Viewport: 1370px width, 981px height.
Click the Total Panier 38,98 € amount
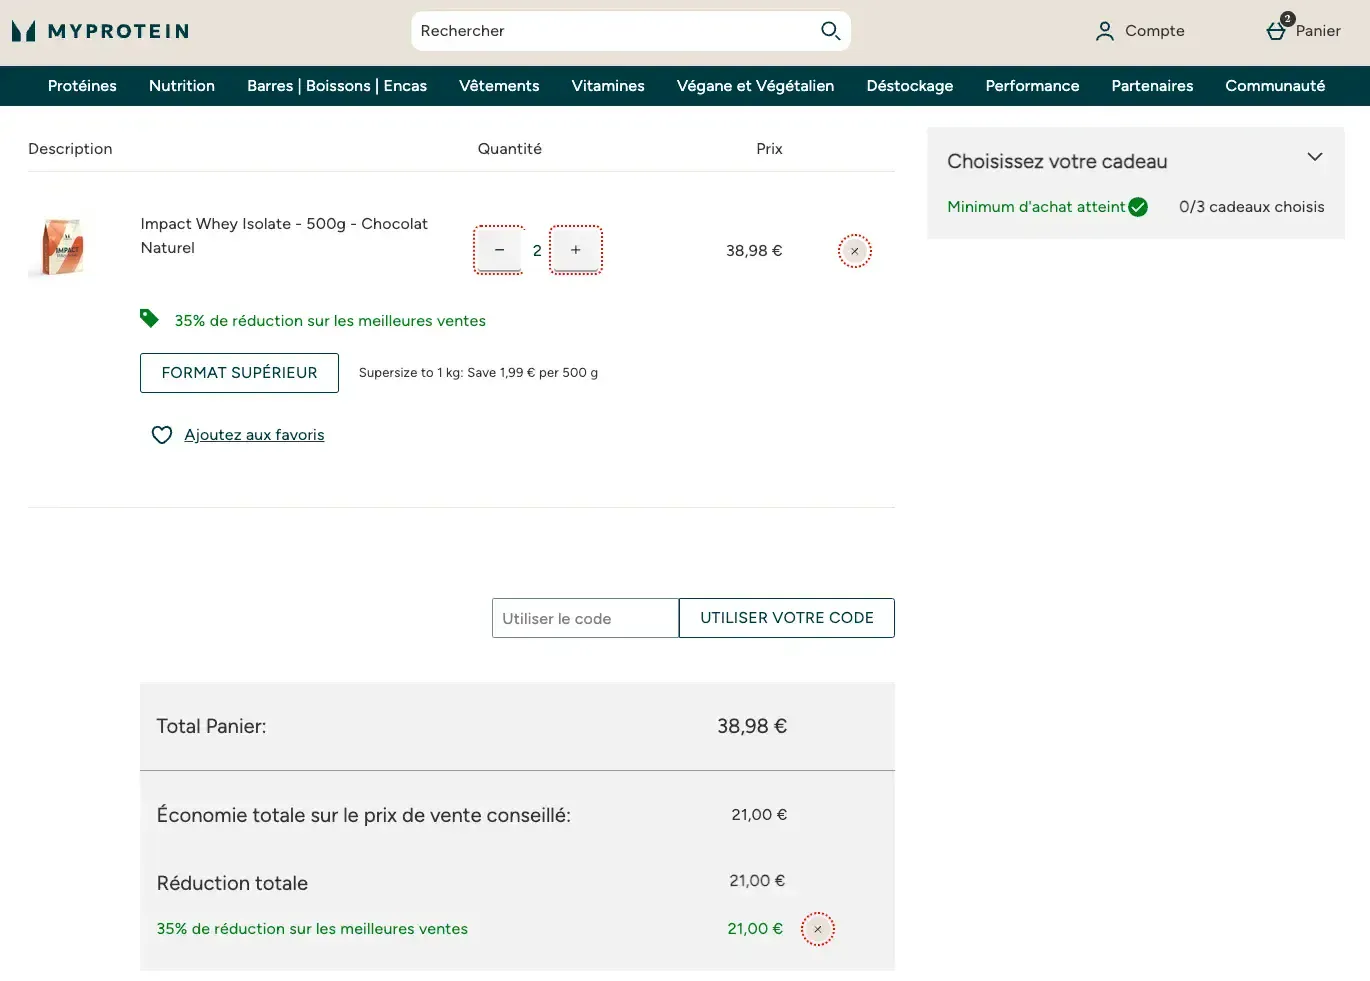(752, 726)
